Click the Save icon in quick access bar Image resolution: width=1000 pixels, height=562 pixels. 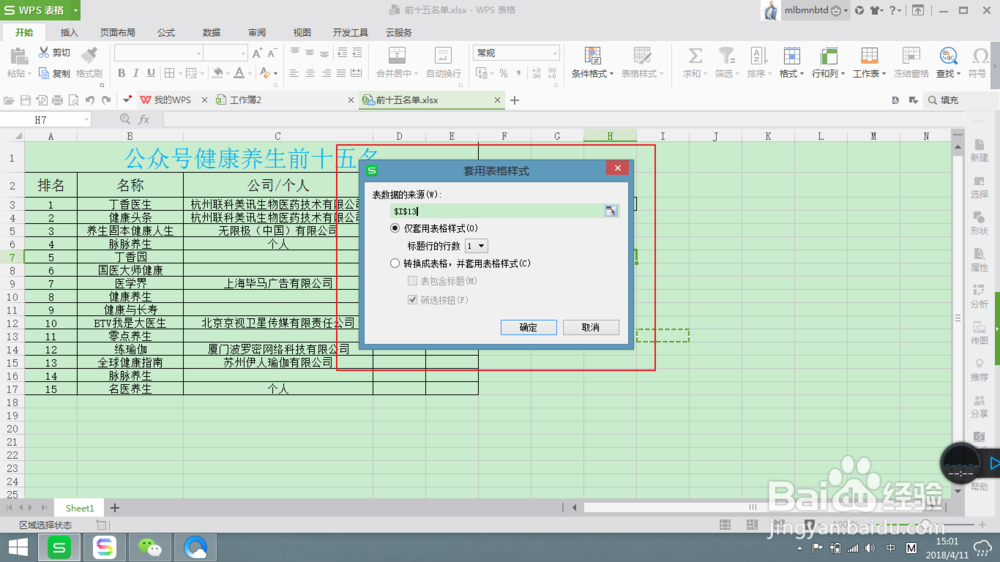tap(26, 100)
